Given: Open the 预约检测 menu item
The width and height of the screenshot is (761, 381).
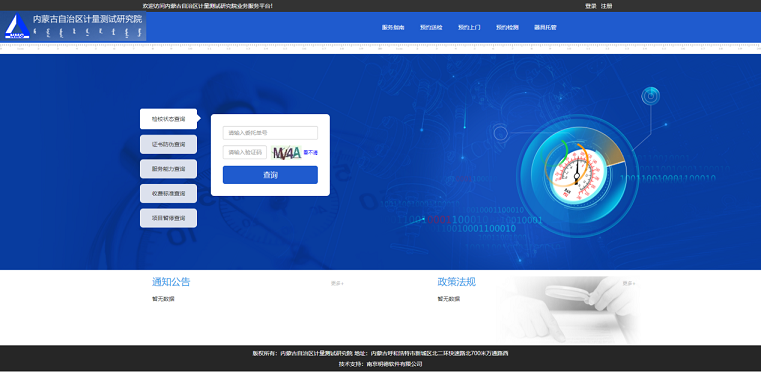Looking at the screenshot, I should [x=507, y=28].
